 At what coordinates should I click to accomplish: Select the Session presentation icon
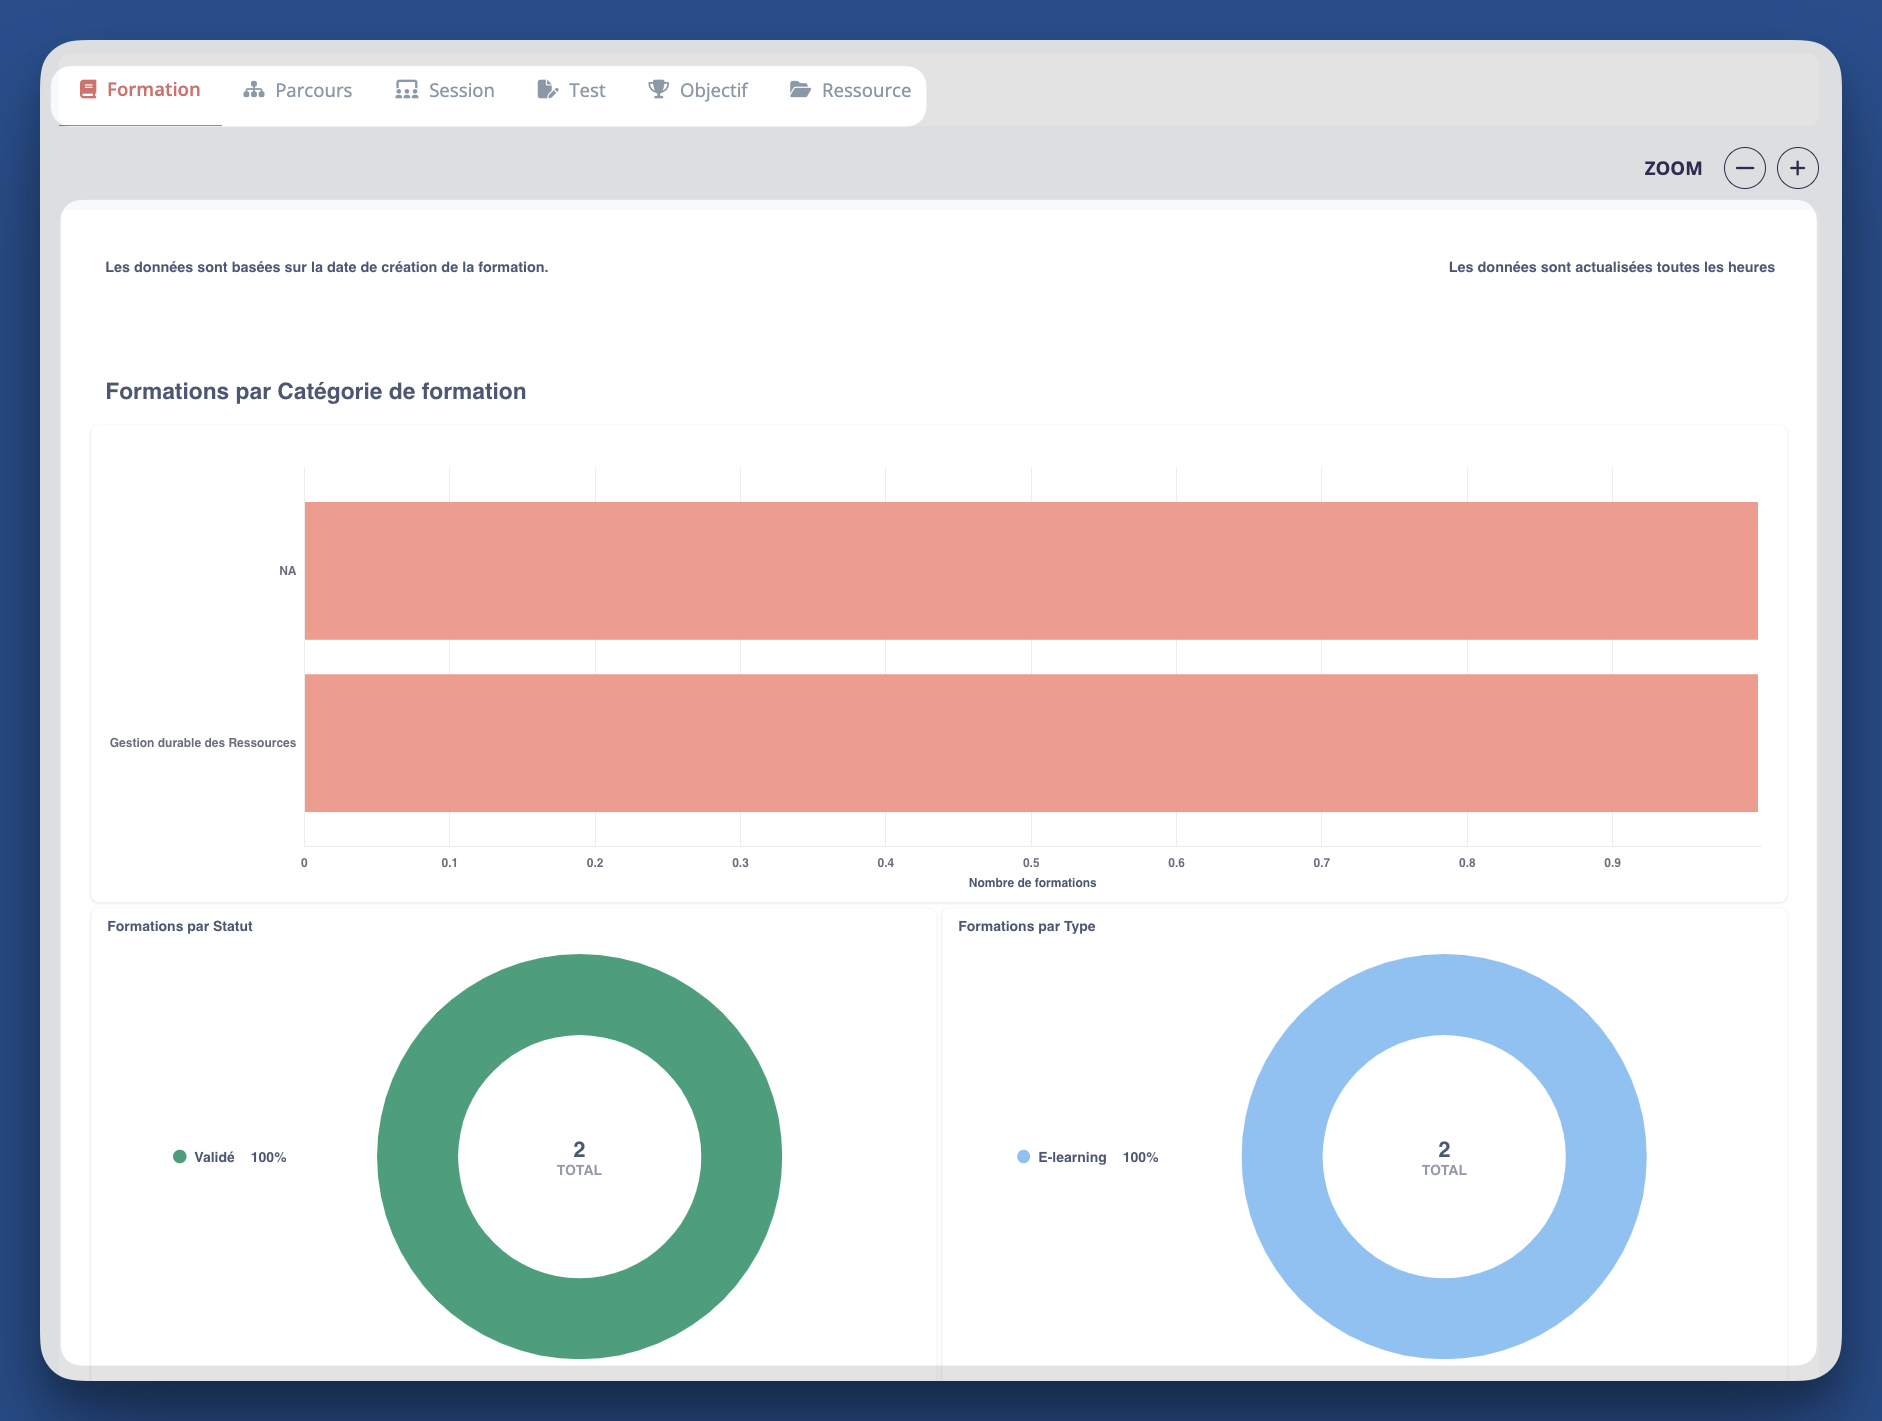tap(405, 90)
